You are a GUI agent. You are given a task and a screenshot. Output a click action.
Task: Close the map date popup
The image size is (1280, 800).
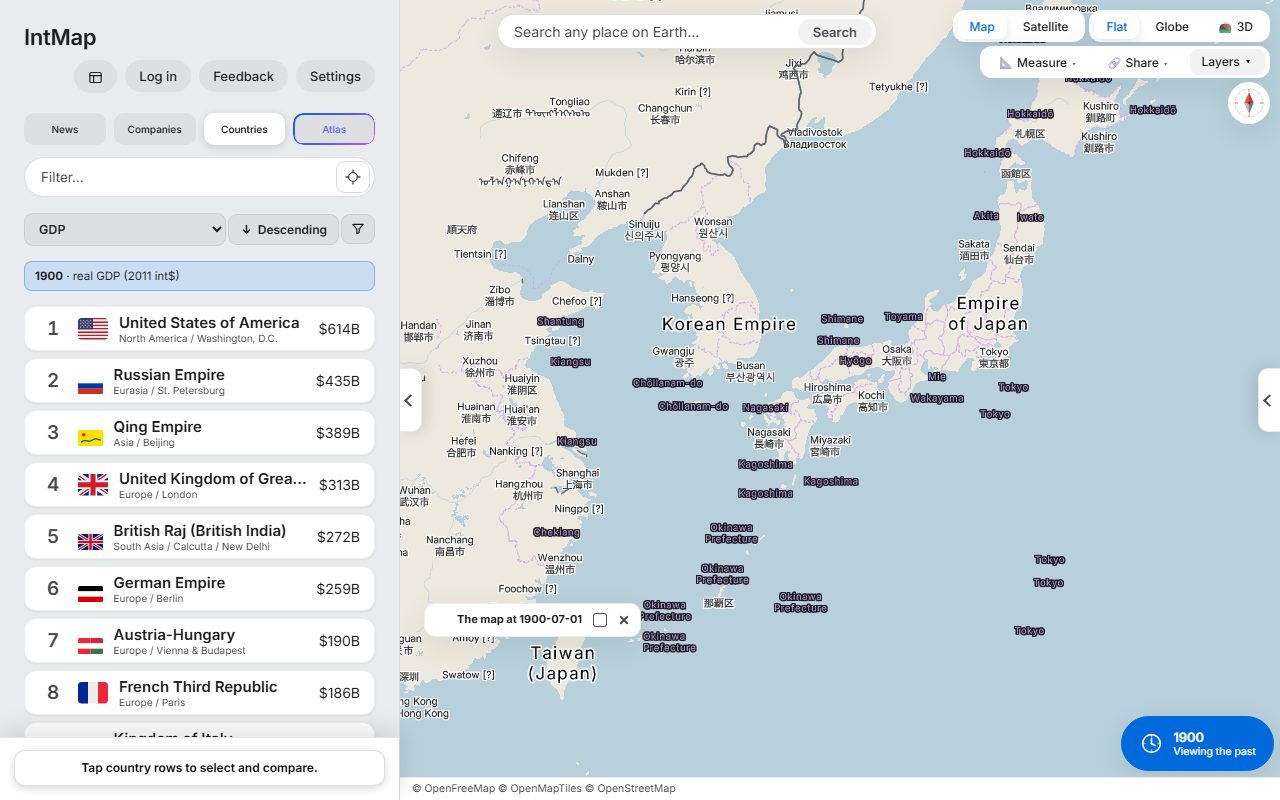click(x=624, y=620)
